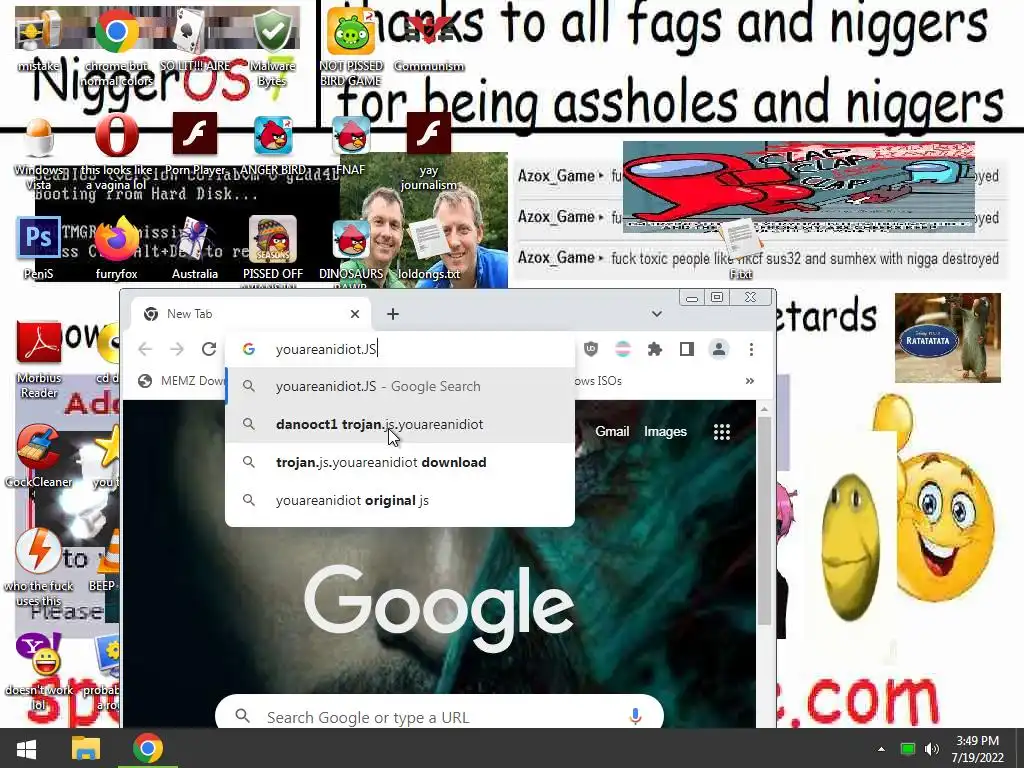1024x768 pixels.
Task: Open the FNAF desktop icon
Action: tap(351, 145)
